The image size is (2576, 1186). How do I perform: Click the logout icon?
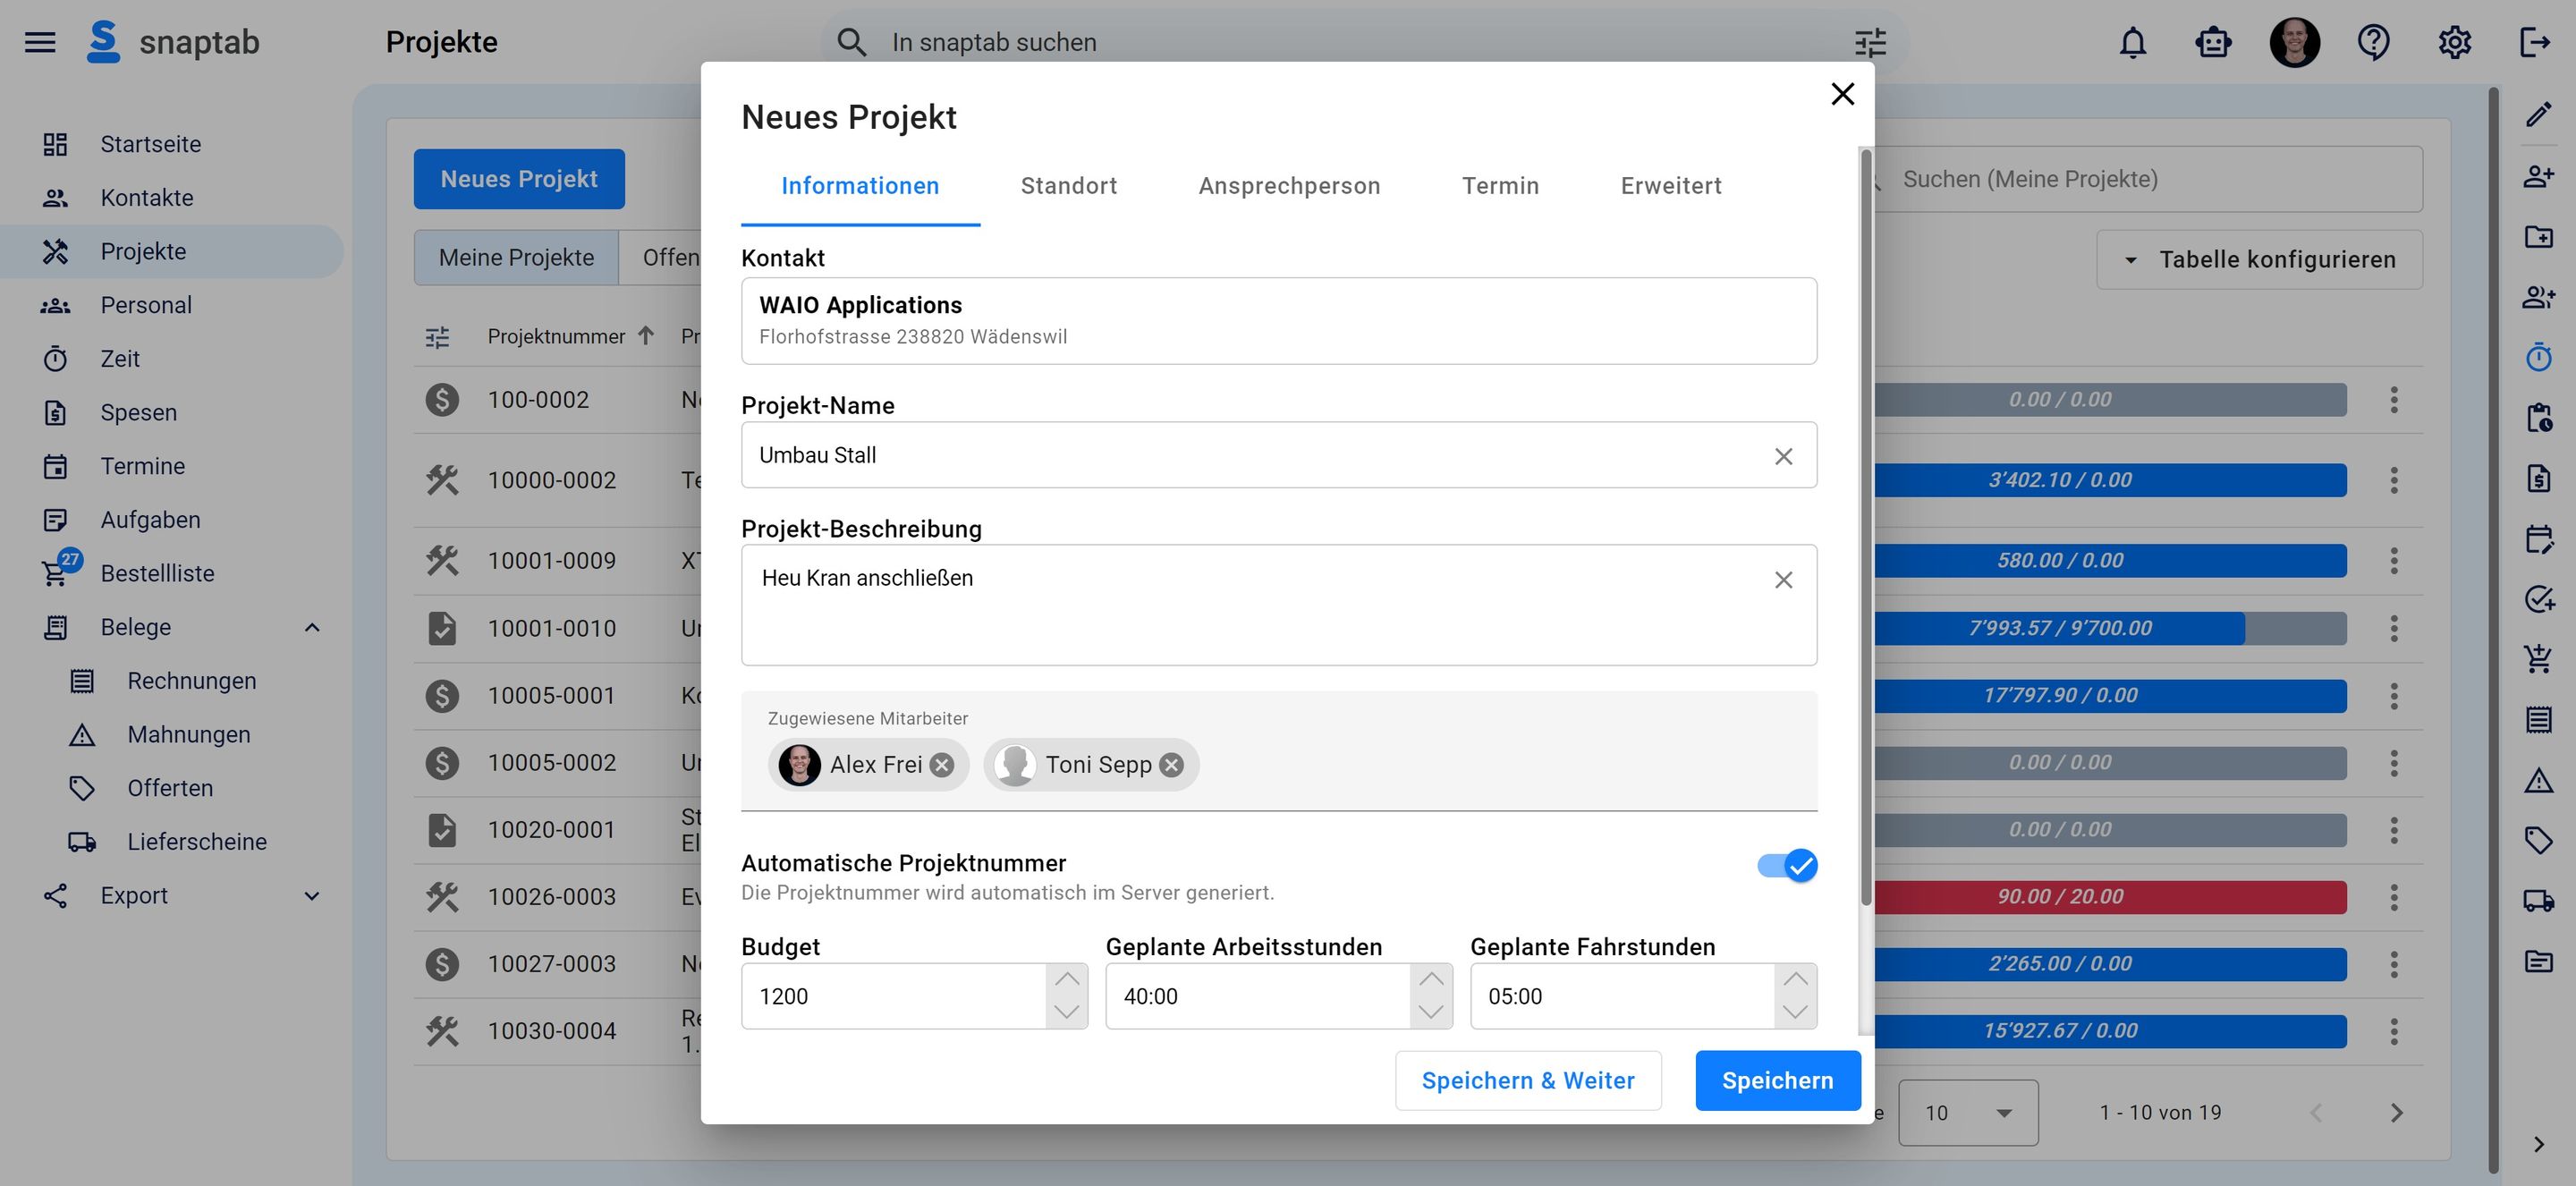2534,42
